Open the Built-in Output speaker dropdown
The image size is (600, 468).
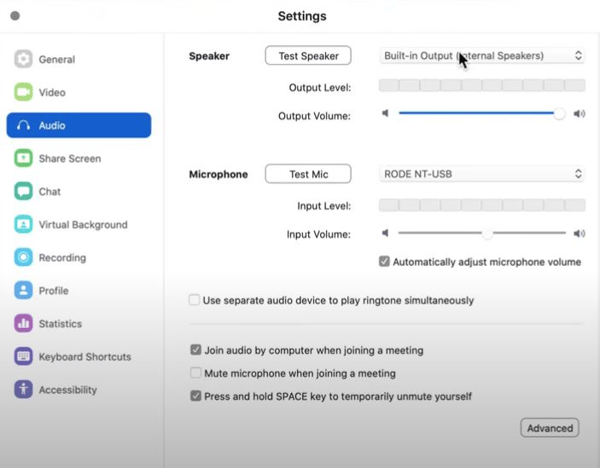point(482,56)
